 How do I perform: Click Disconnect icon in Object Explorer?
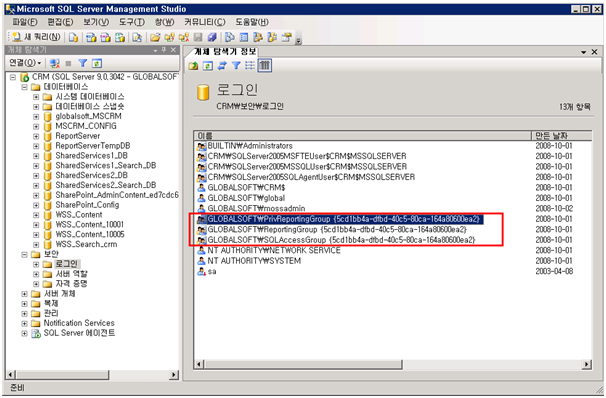[x=54, y=63]
